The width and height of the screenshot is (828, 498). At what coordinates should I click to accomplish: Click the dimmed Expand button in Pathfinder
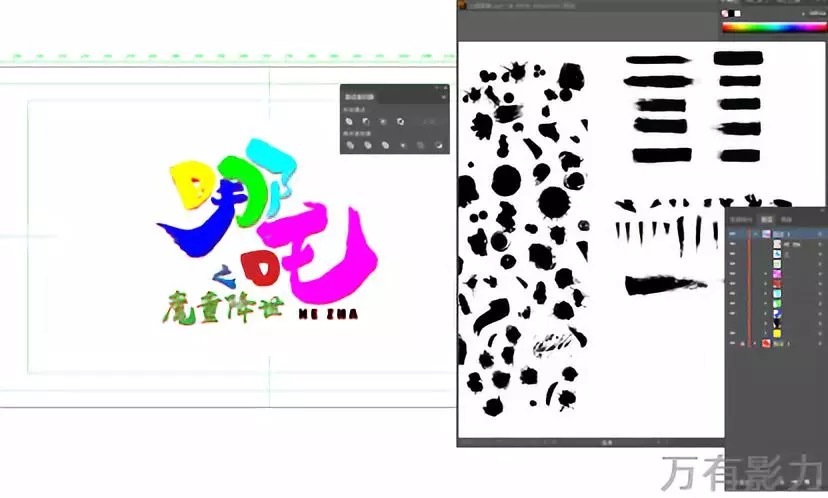[x=429, y=121]
